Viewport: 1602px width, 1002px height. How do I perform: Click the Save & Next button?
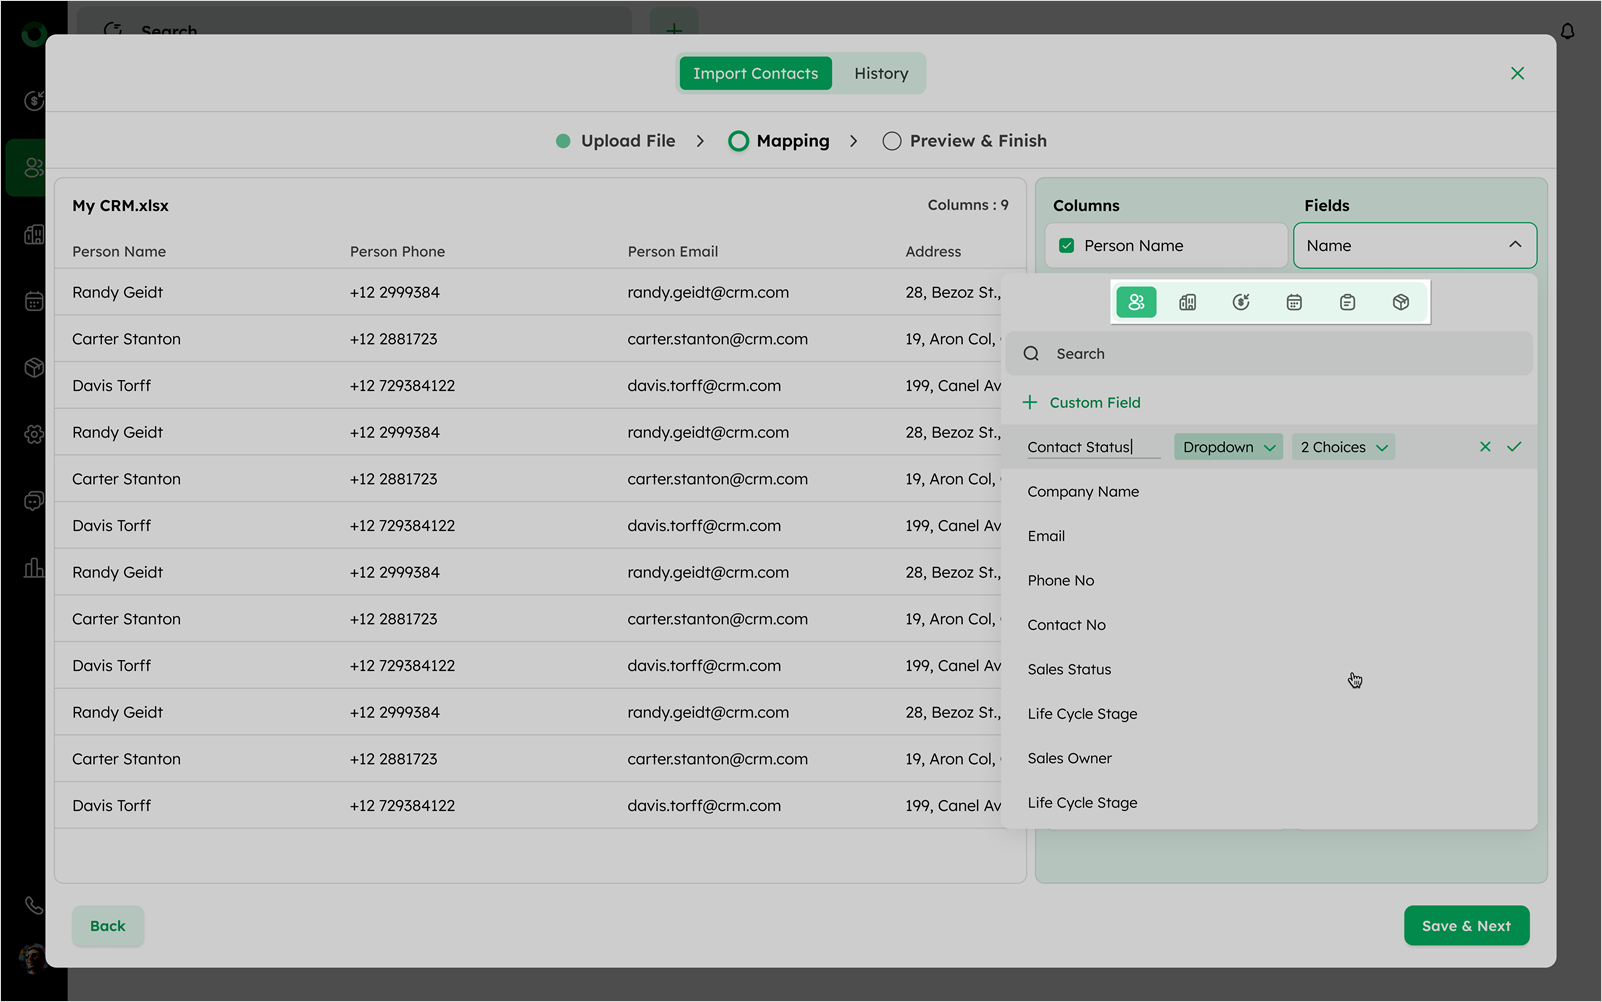click(x=1465, y=926)
